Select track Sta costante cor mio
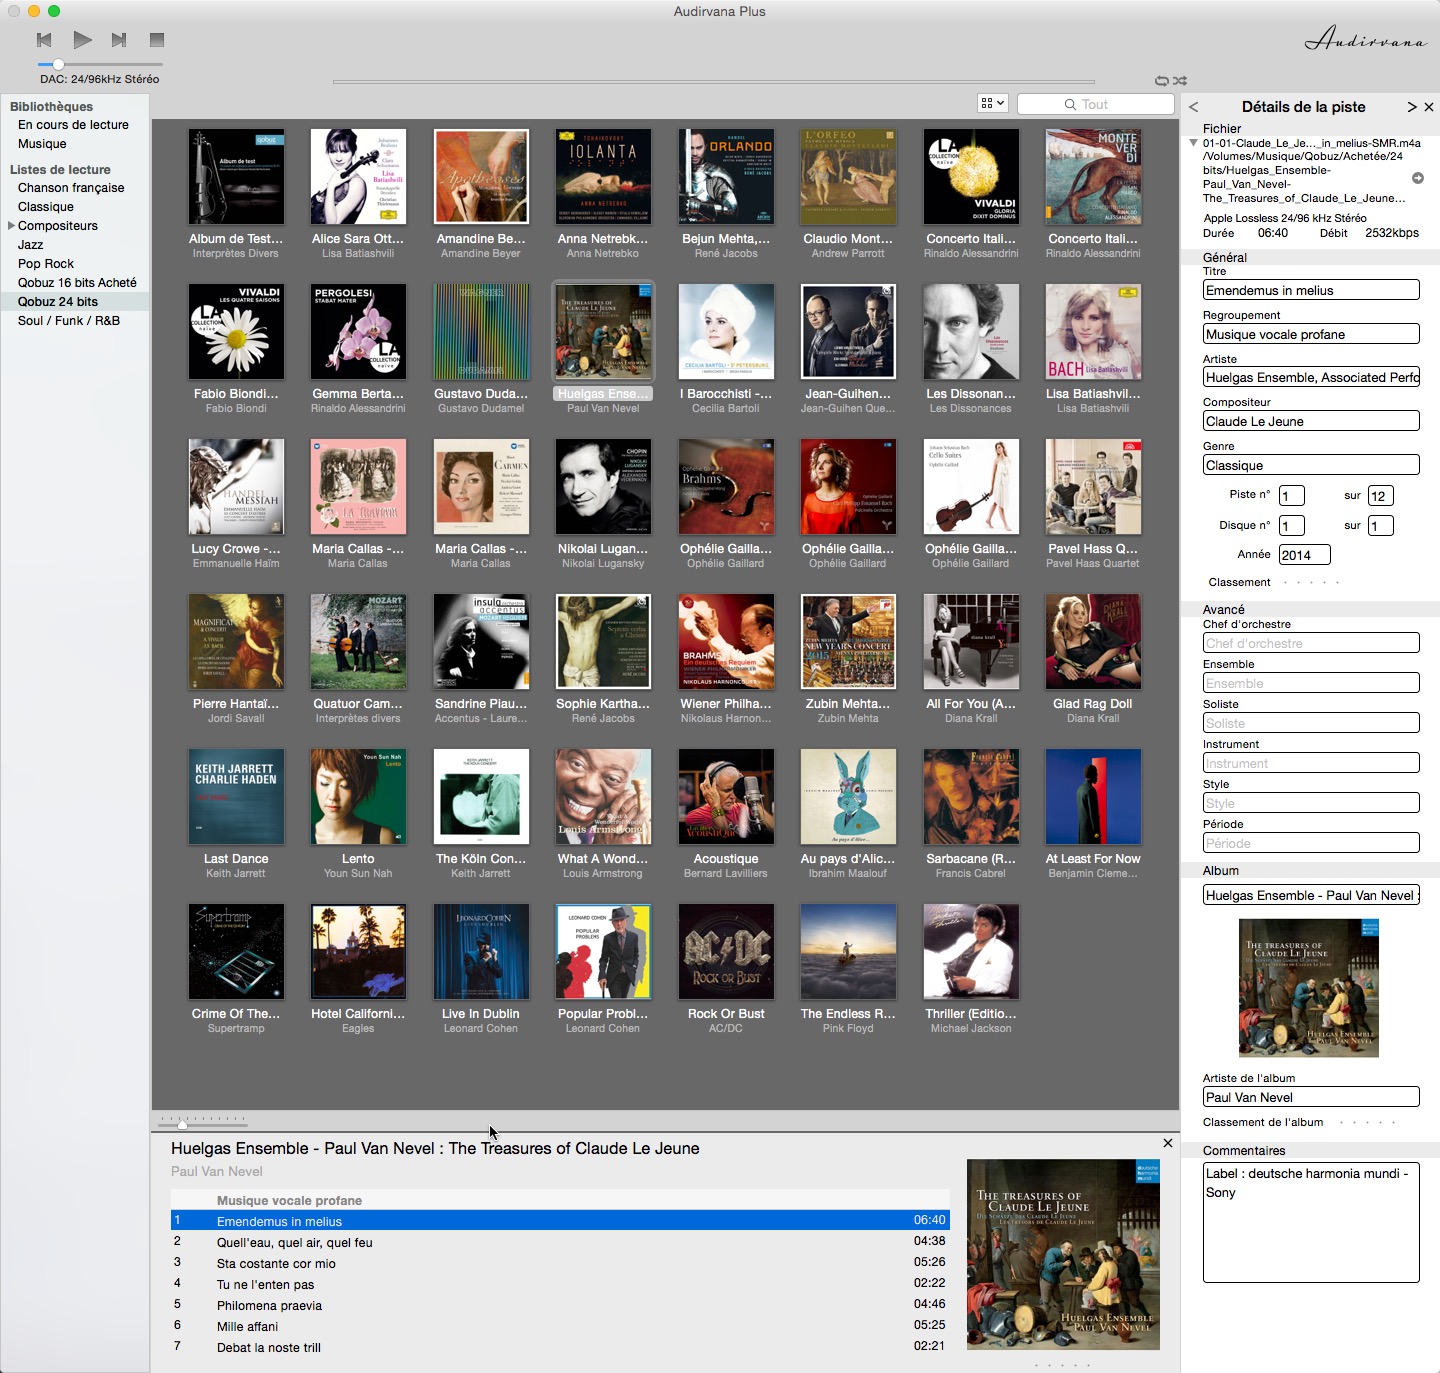This screenshot has width=1440, height=1373. pos(560,1263)
